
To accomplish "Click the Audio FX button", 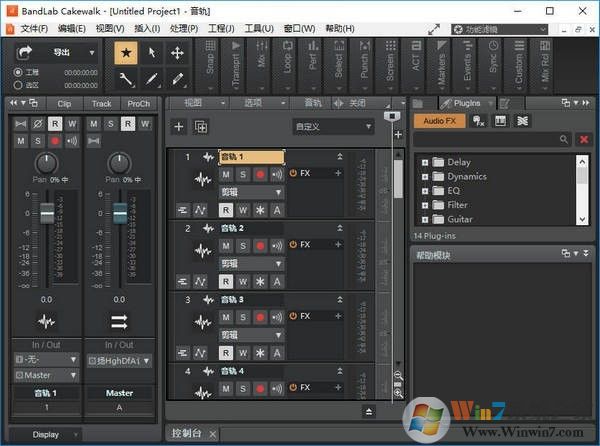I will pos(439,120).
